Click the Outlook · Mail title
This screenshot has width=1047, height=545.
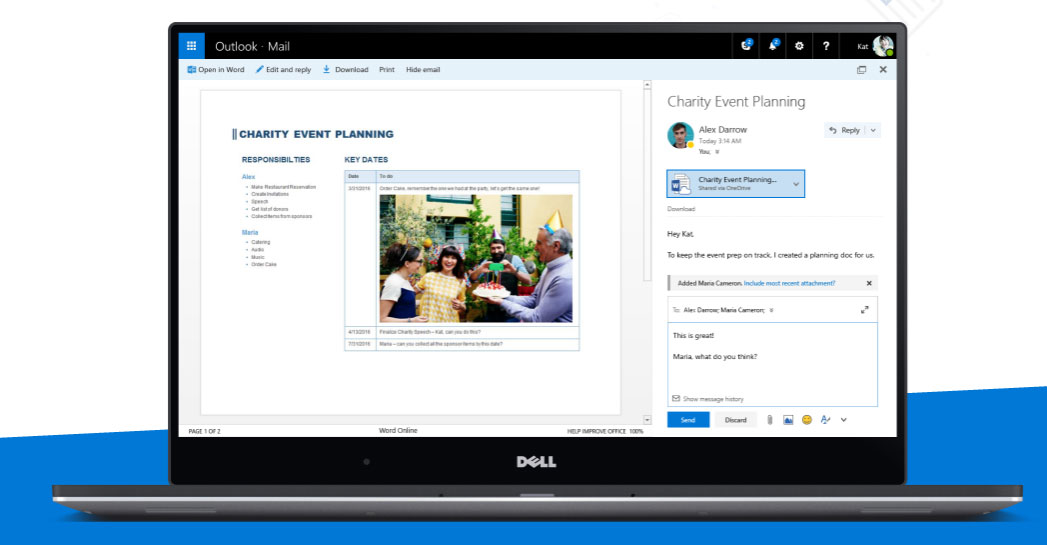point(252,46)
